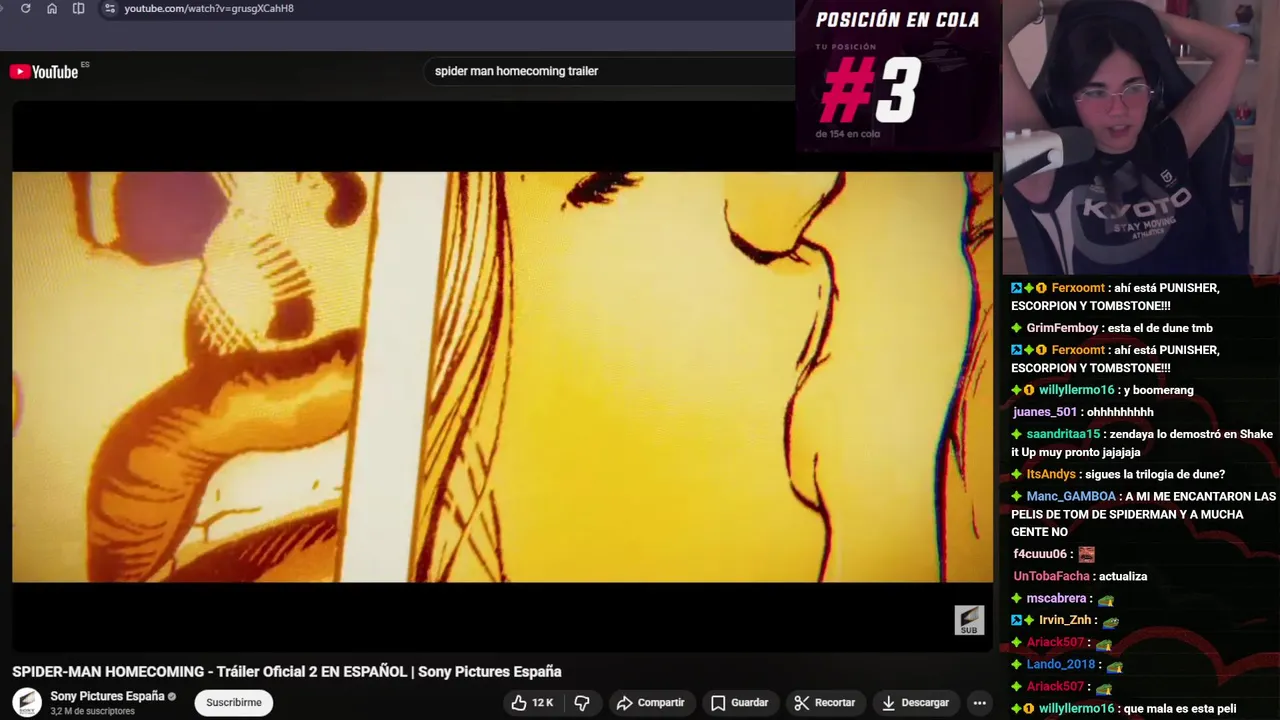Image resolution: width=1280 pixels, height=720 pixels.
Task: Click chat username f4cuuu06
Action: coord(1040,554)
